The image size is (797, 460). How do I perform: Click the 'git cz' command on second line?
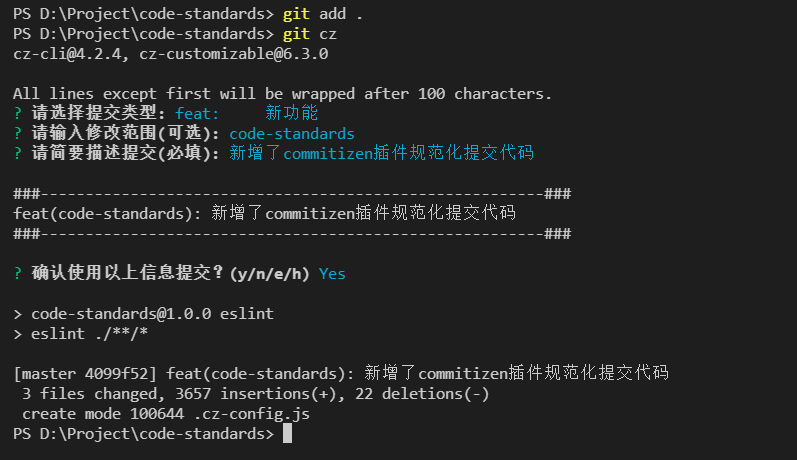click(x=310, y=34)
